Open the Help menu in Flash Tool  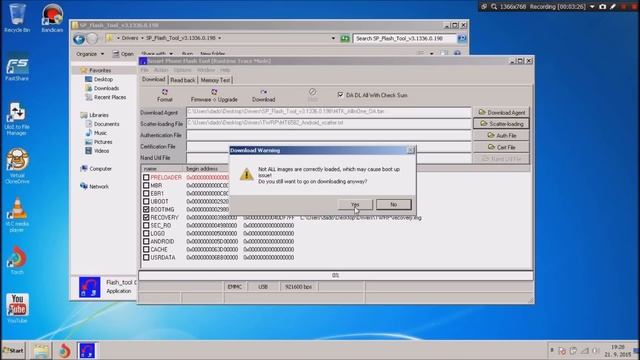click(225, 70)
